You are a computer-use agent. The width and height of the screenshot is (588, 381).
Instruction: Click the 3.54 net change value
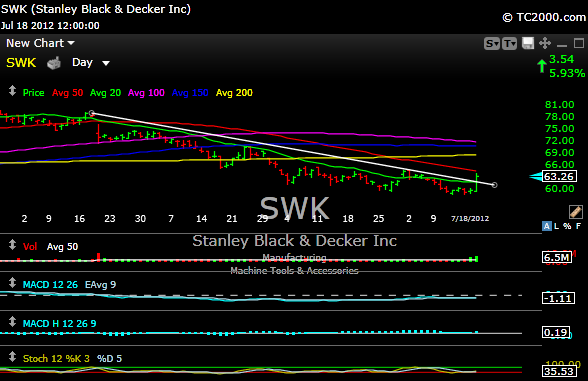(x=561, y=59)
